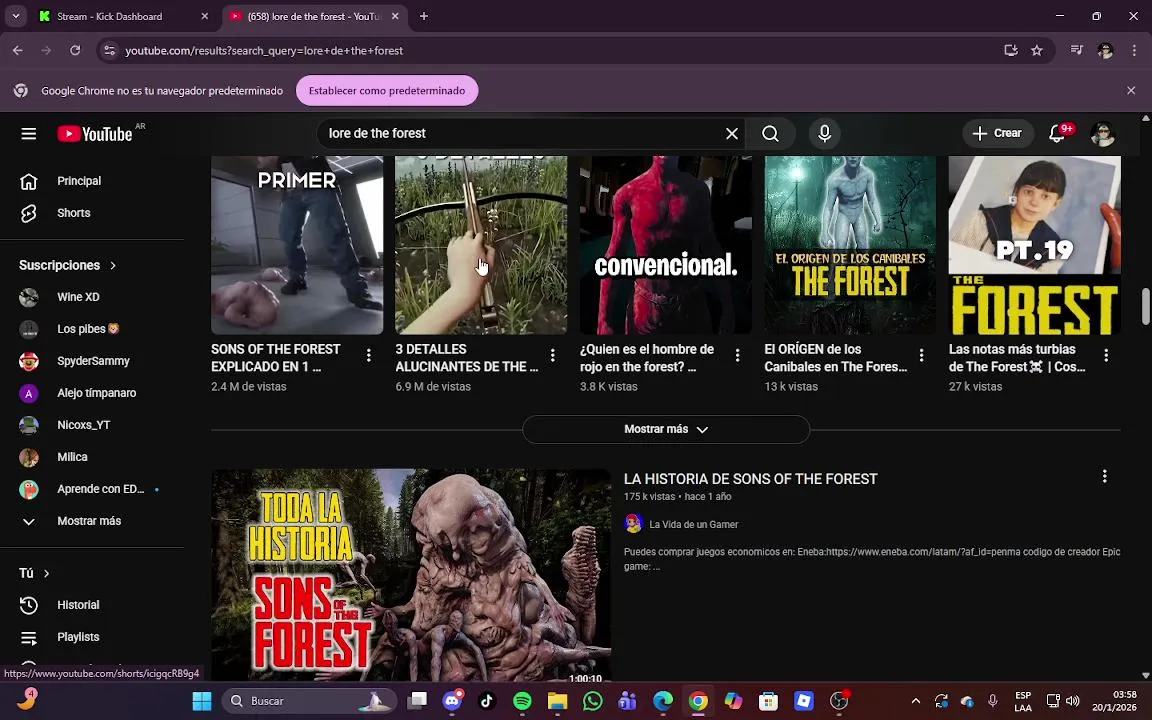
Task: Open options for SONS OF THE FOREST EXPLICADO short
Action: tap(368, 356)
